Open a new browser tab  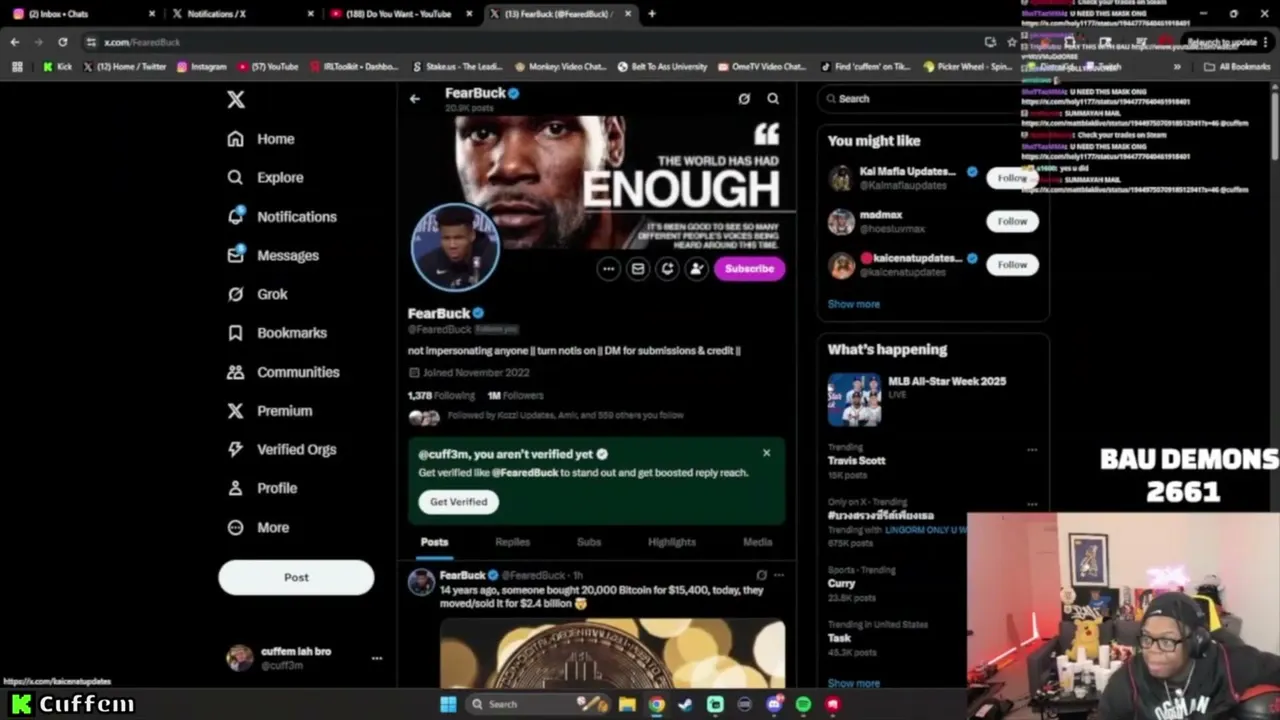652,14
